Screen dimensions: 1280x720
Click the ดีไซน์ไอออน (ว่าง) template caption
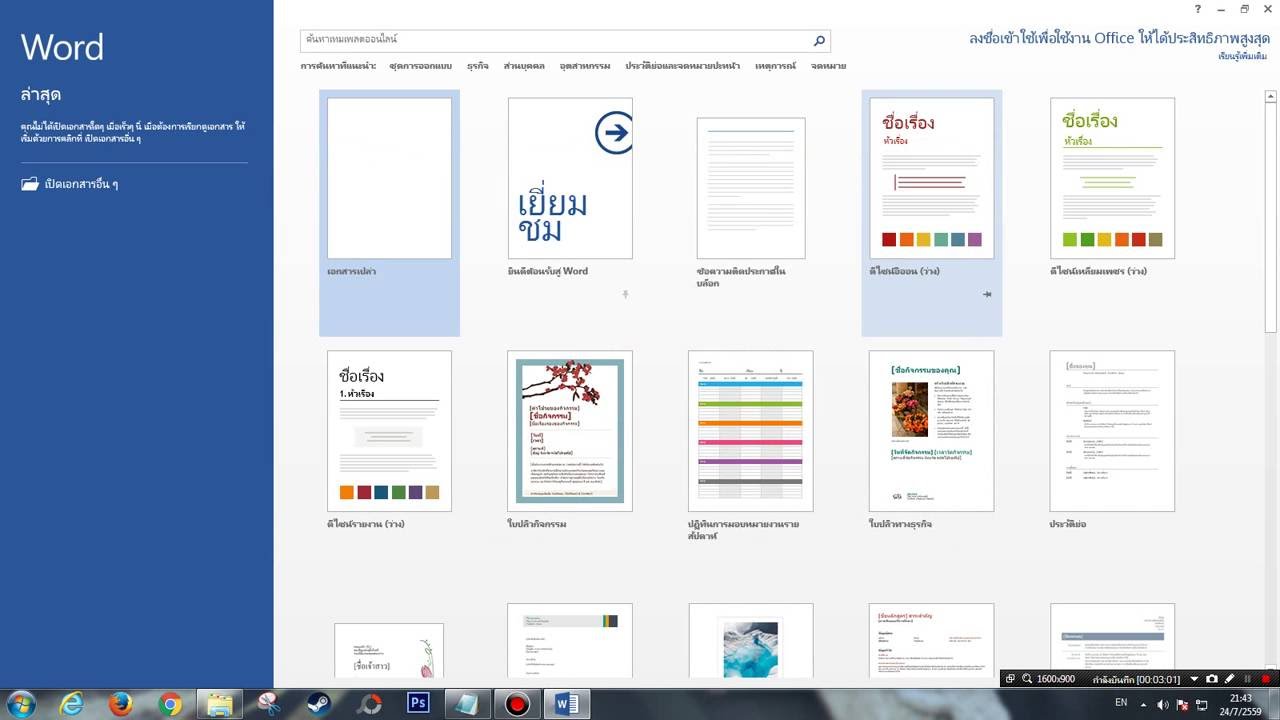(x=904, y=271)
